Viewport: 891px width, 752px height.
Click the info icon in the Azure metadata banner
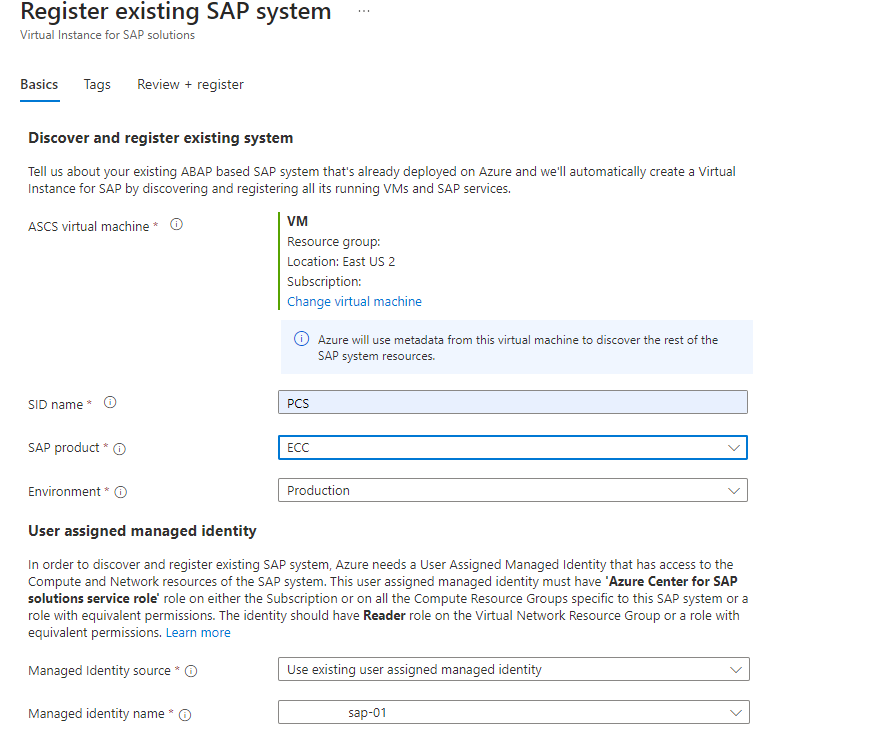(x=301, y=340)
